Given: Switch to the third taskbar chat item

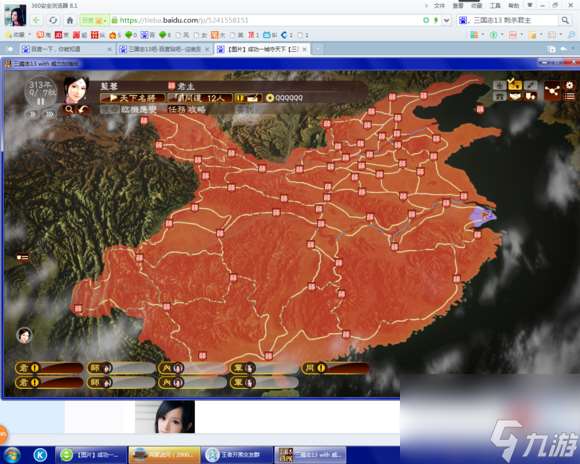Looking at the screenshot, I should coord(237,455).
